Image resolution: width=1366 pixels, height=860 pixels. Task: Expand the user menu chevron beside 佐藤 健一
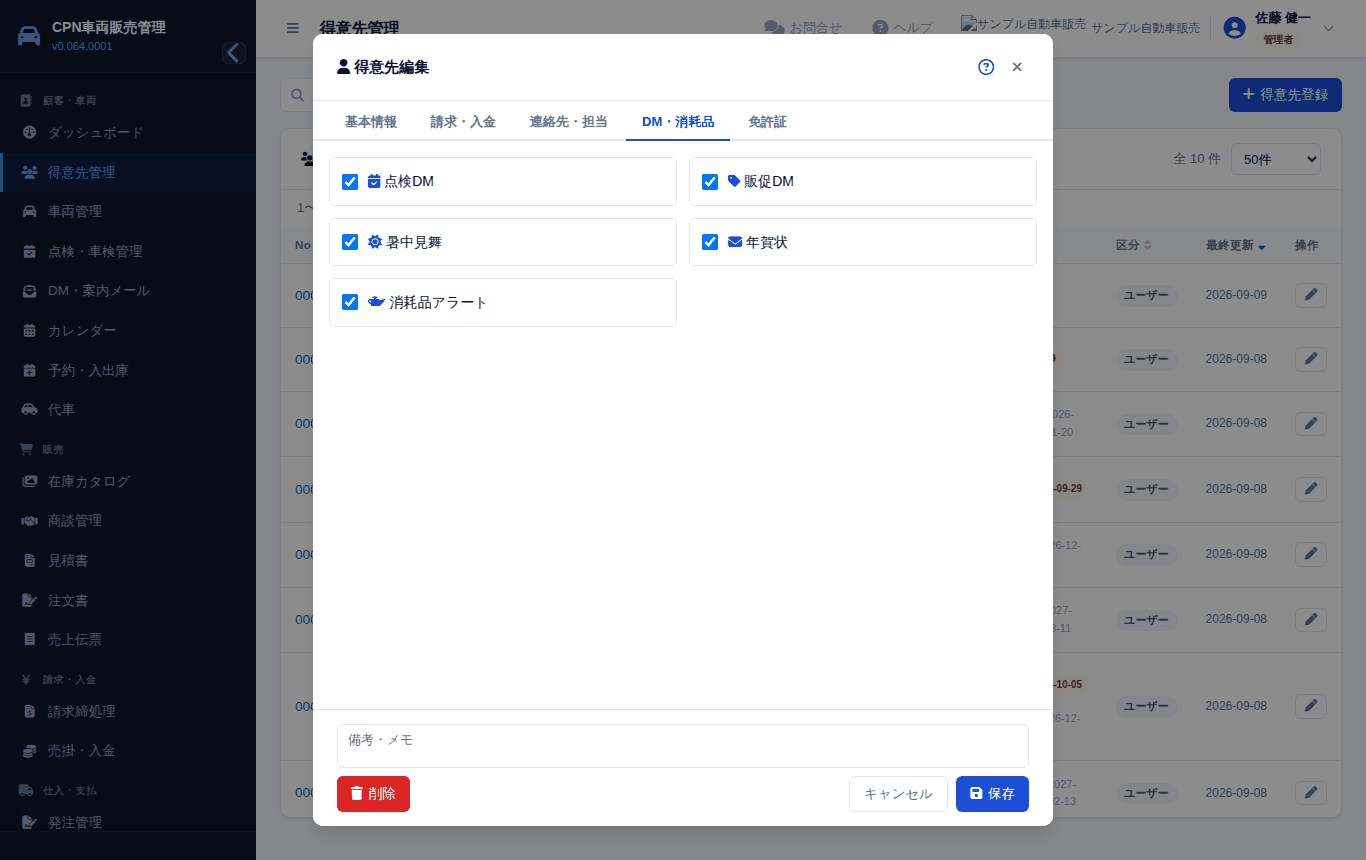(1329, 28)
